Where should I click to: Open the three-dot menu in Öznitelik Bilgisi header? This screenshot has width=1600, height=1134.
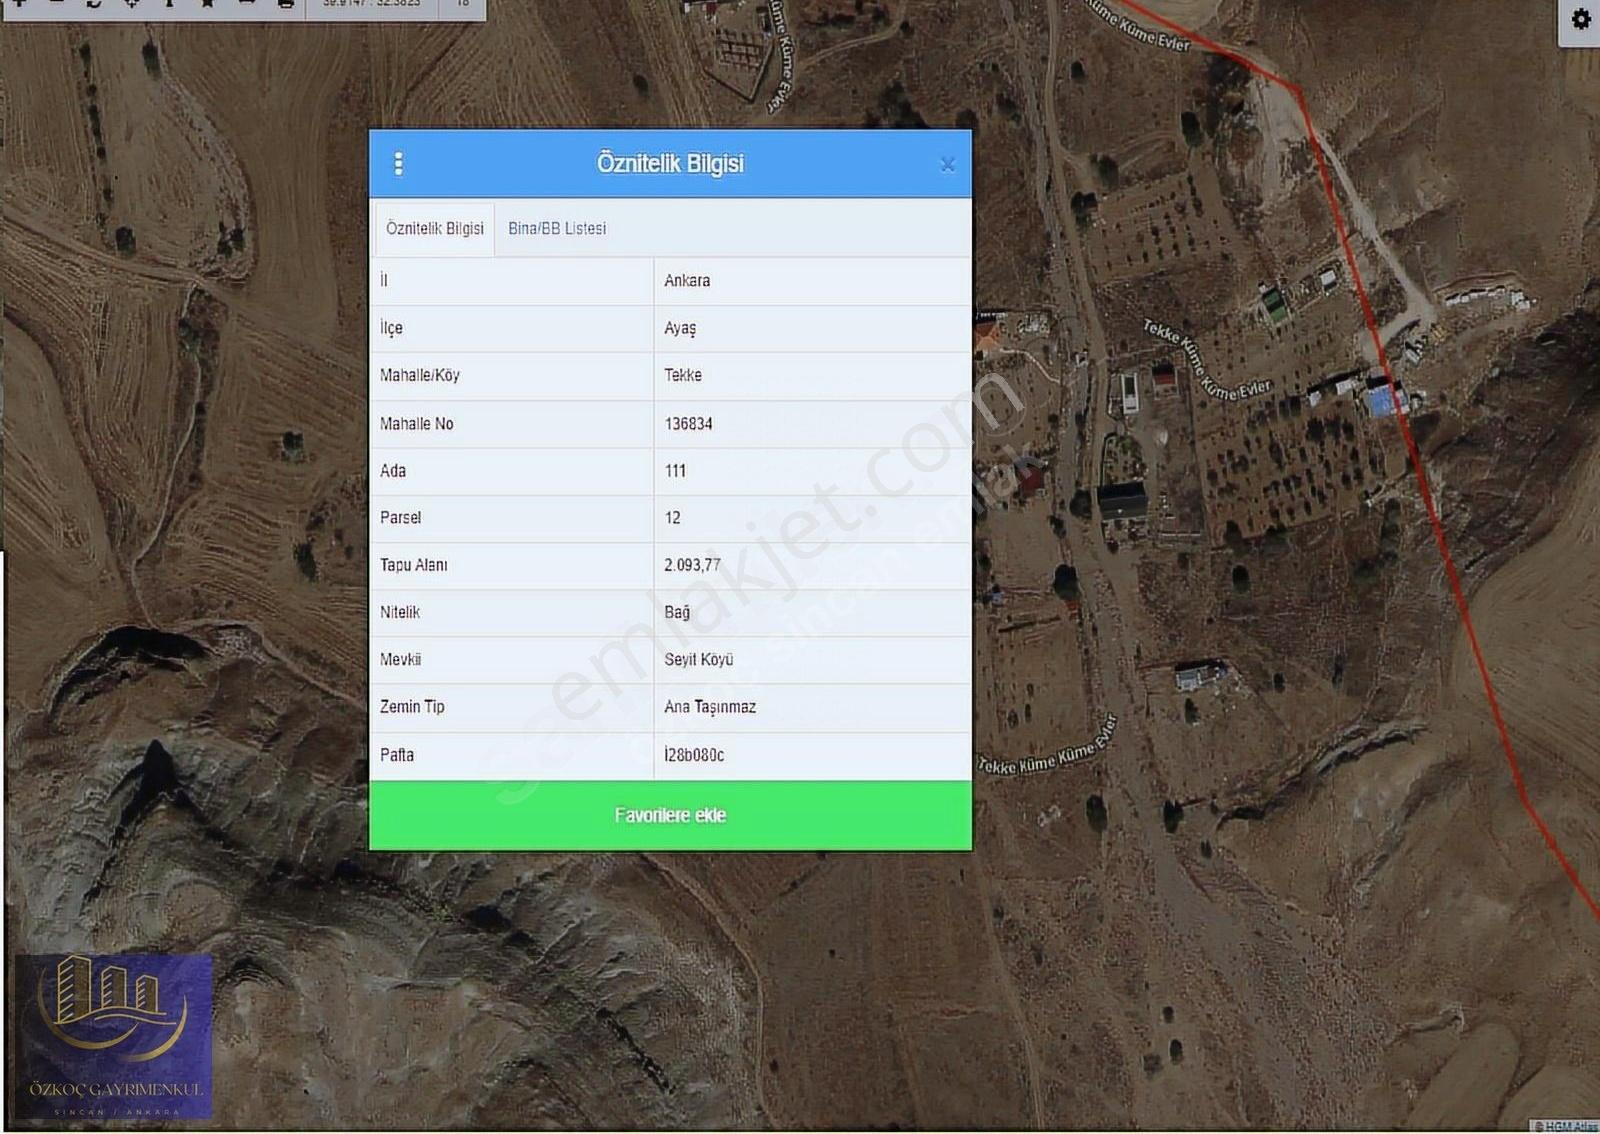(398, 163)
